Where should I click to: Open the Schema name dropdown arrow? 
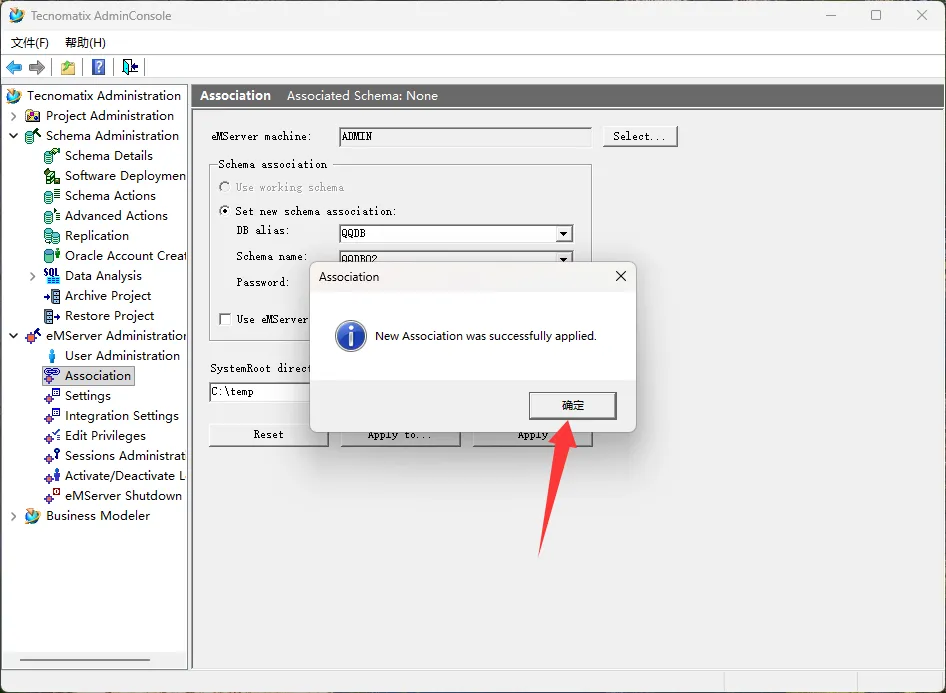point(563,258)
